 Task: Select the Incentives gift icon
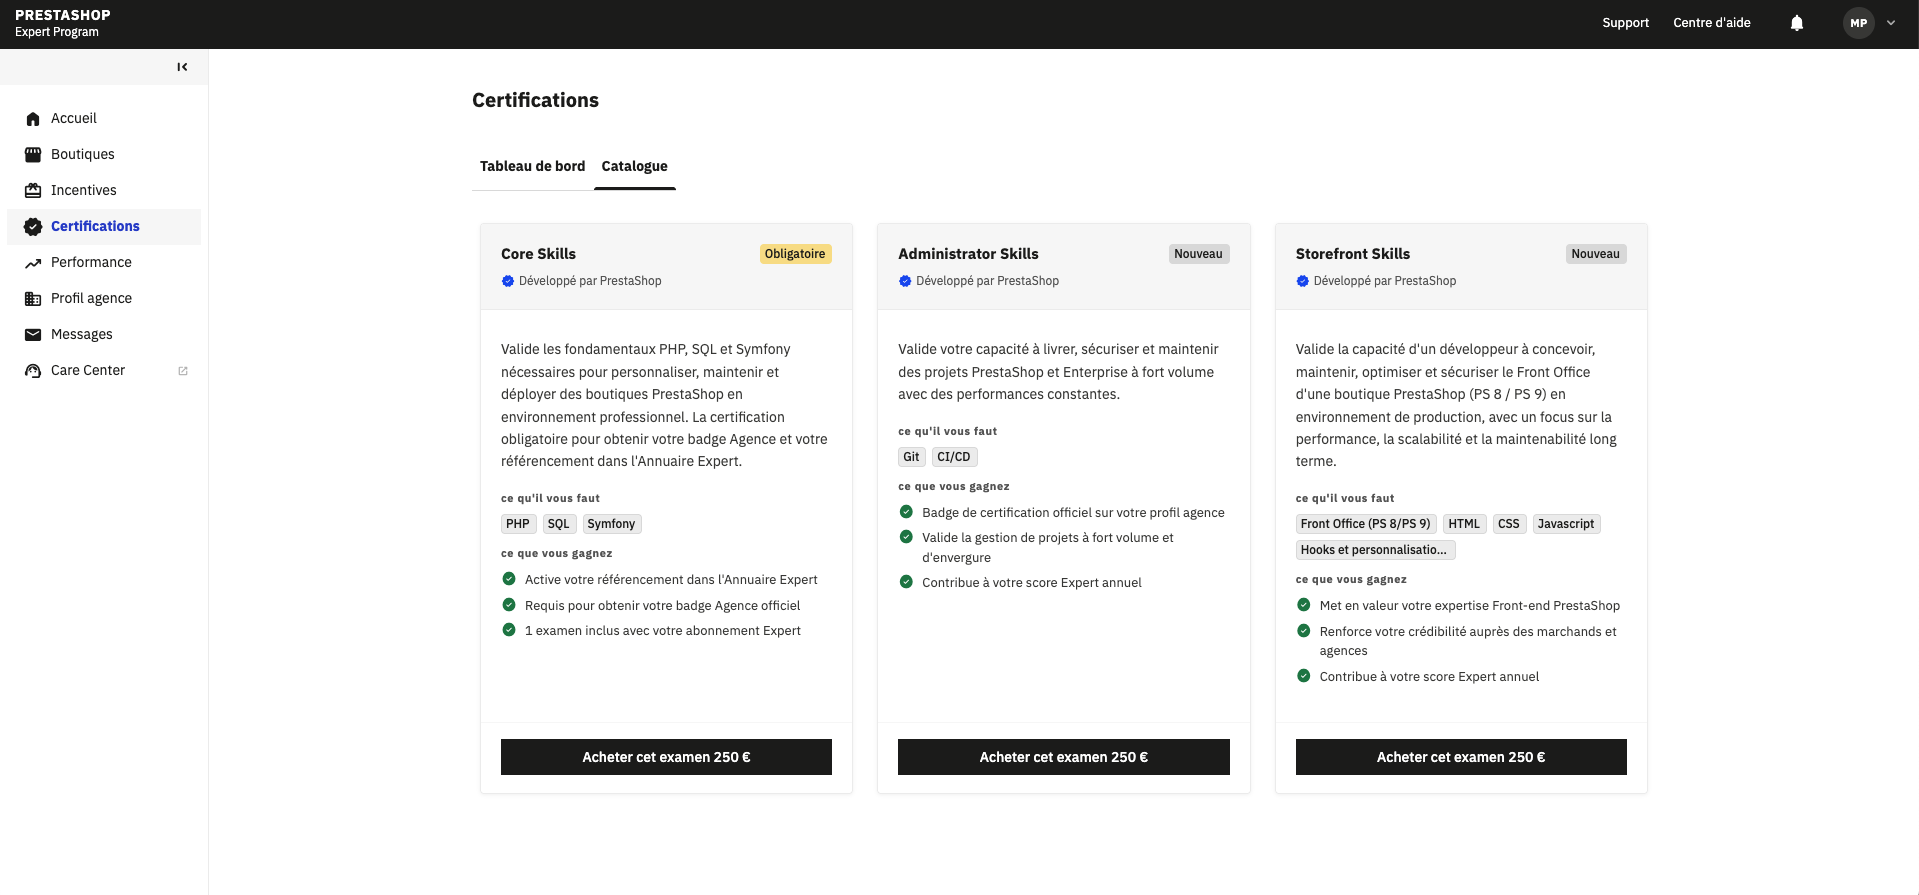tap(33, 190)
